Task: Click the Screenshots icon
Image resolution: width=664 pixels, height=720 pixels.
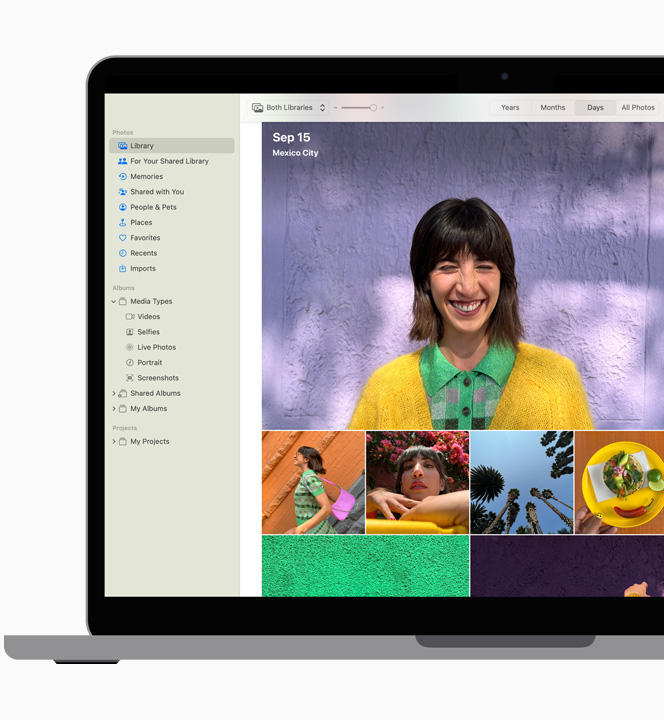Action: (x=130, y=378)
